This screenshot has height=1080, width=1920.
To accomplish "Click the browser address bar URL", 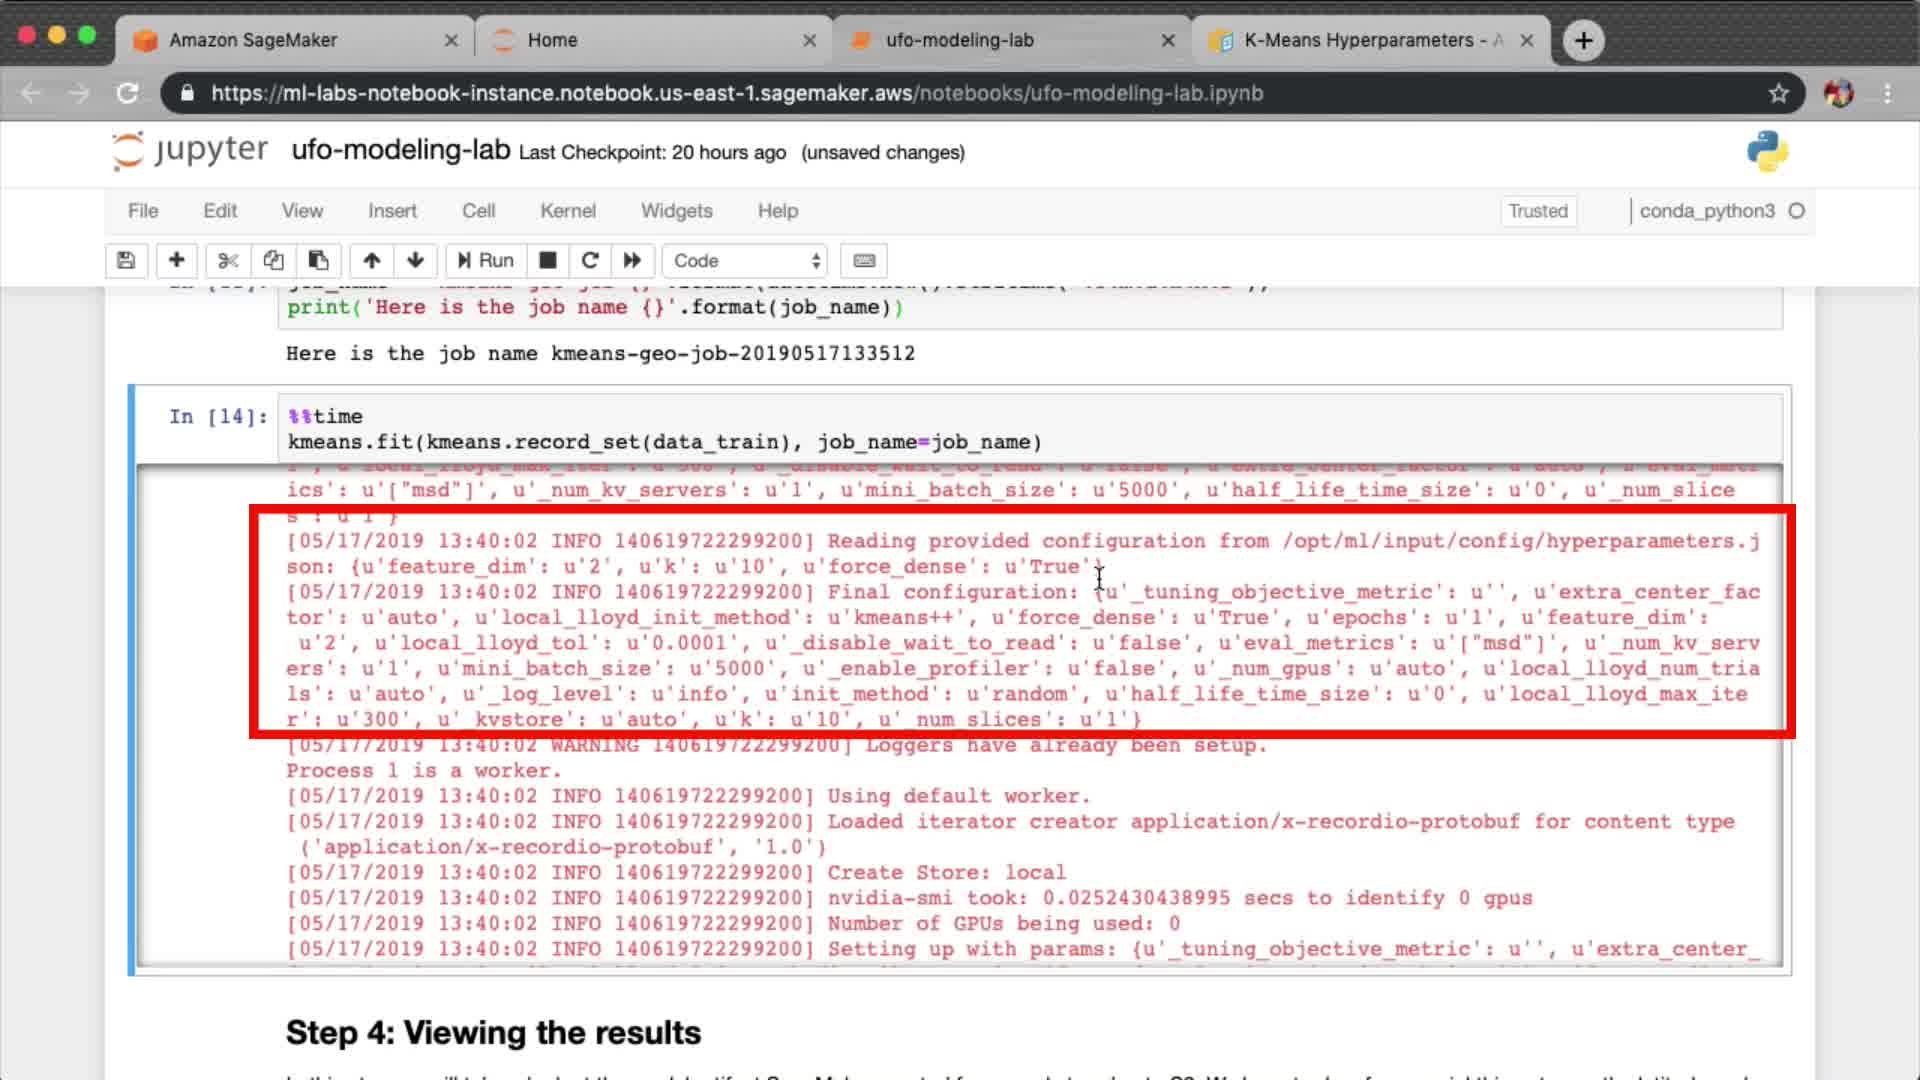I will (x=736, y=94).
